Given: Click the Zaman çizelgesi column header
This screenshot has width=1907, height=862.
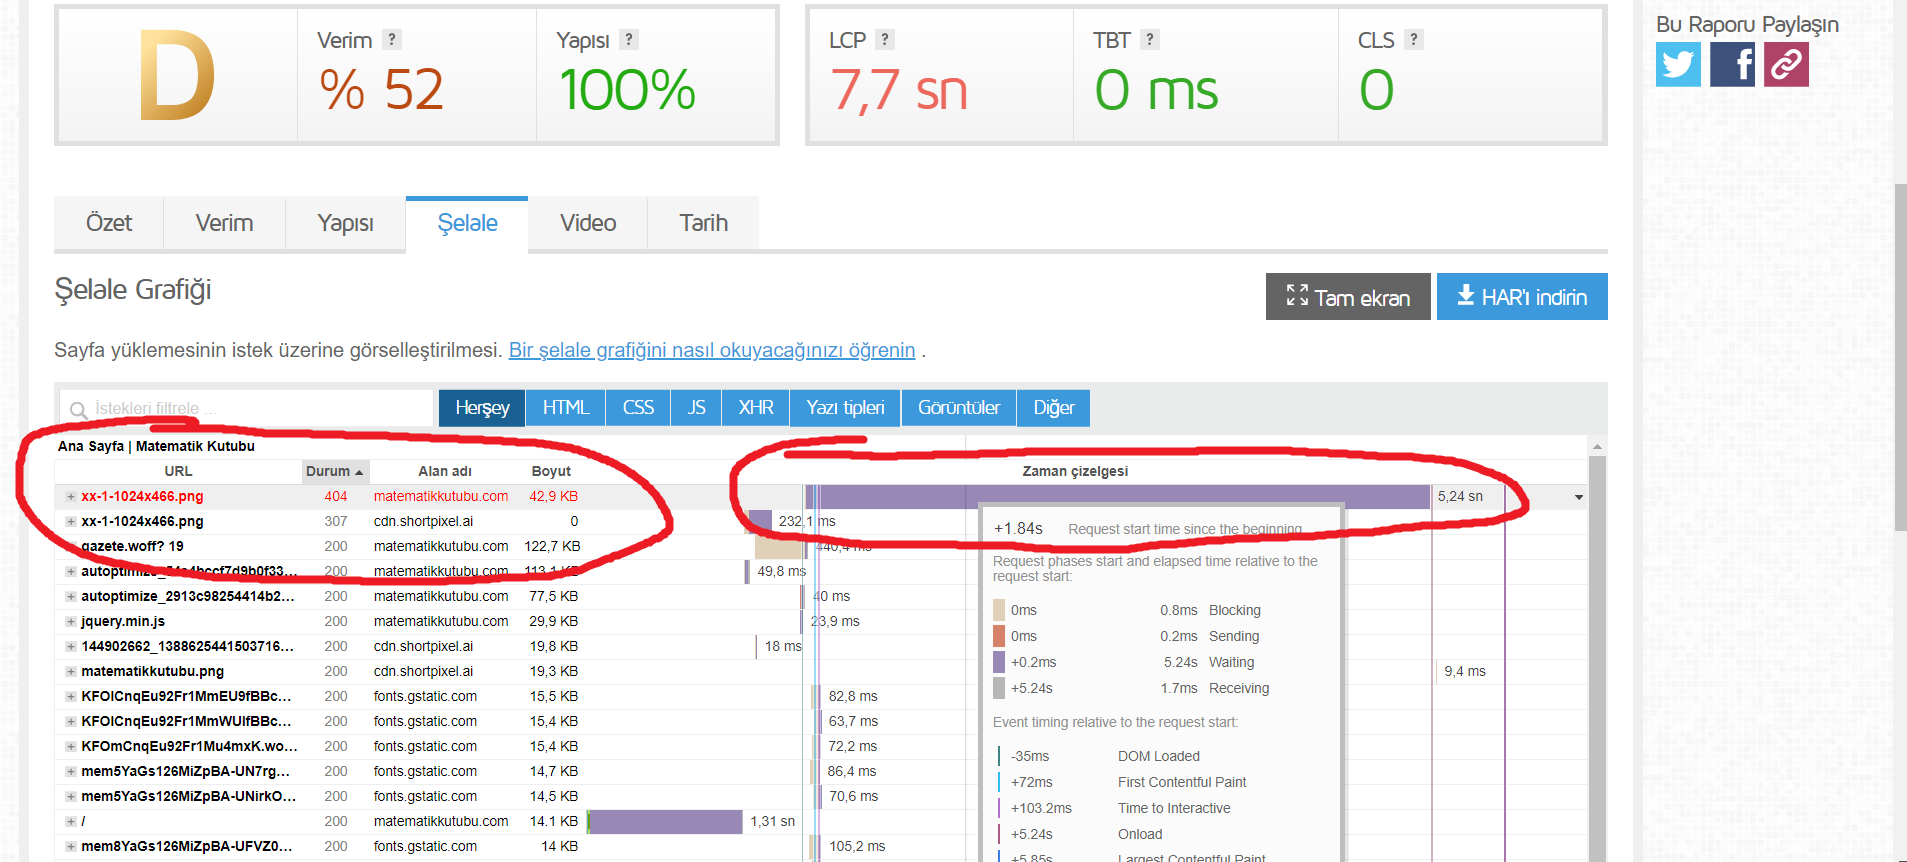Looking at the screenshot, I should tap(1075, 471).
